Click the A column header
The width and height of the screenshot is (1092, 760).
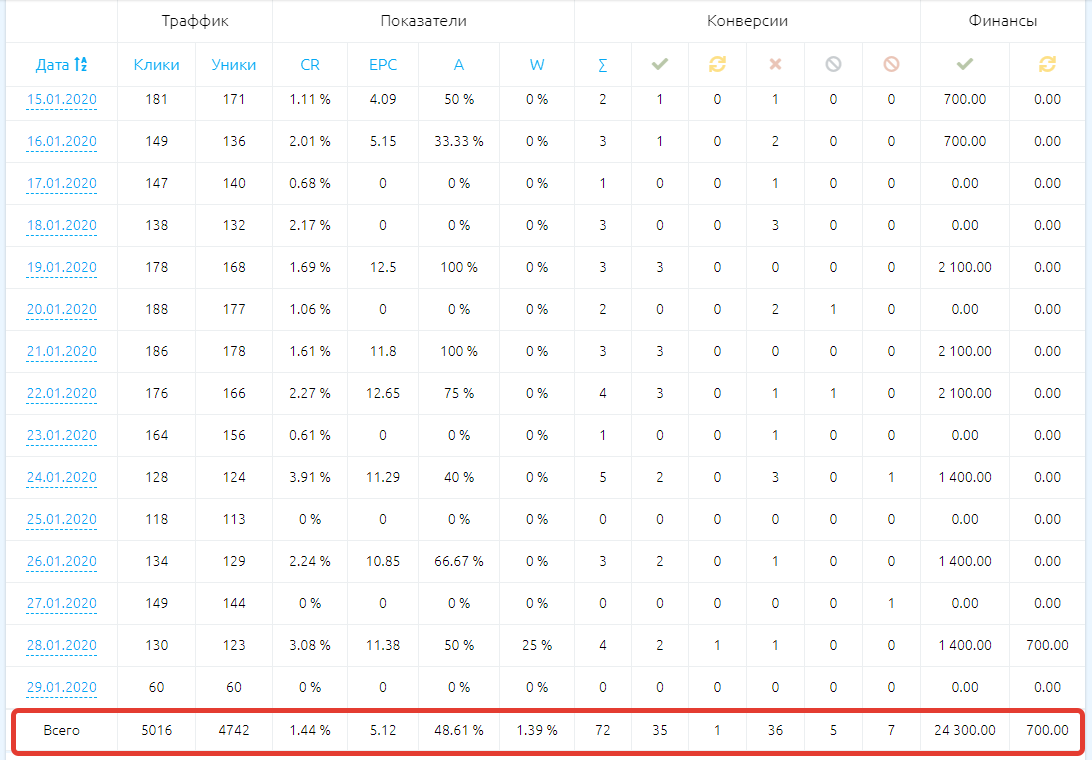[x=459, y=65]
